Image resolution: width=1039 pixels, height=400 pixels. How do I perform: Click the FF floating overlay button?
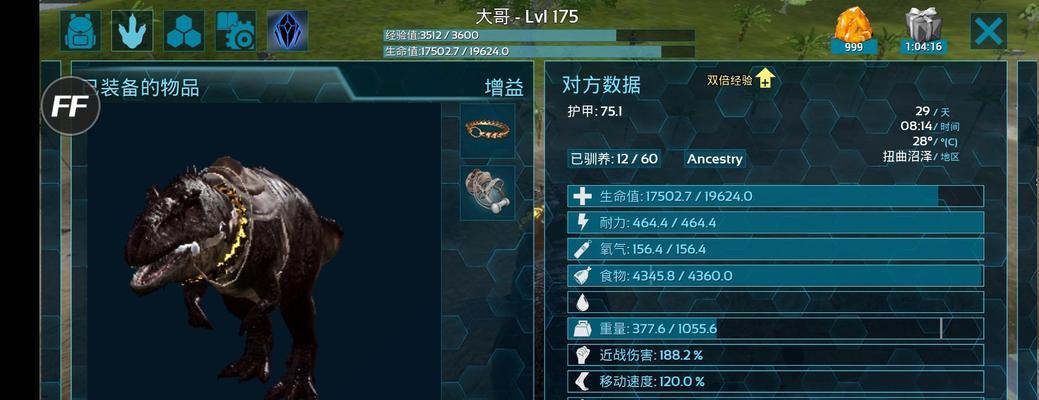70,106
